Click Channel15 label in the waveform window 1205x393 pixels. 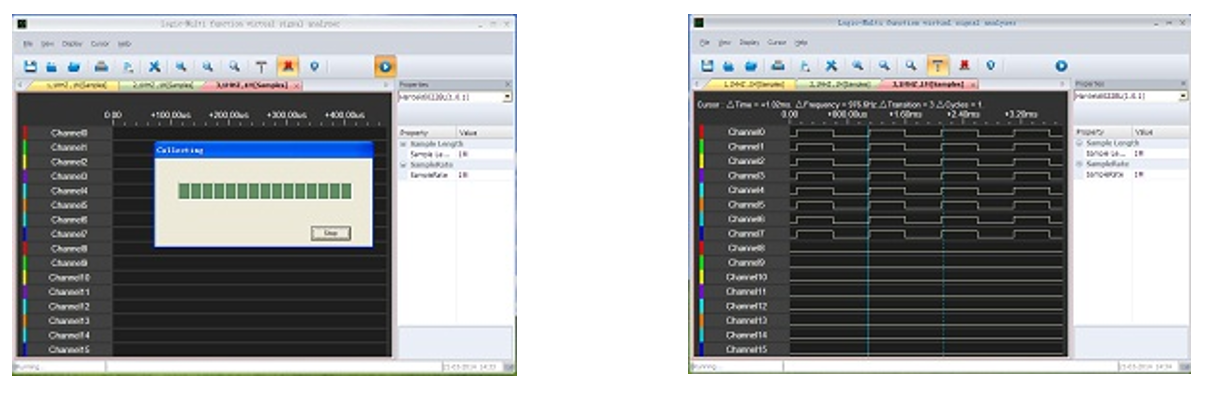coord(746,349)
